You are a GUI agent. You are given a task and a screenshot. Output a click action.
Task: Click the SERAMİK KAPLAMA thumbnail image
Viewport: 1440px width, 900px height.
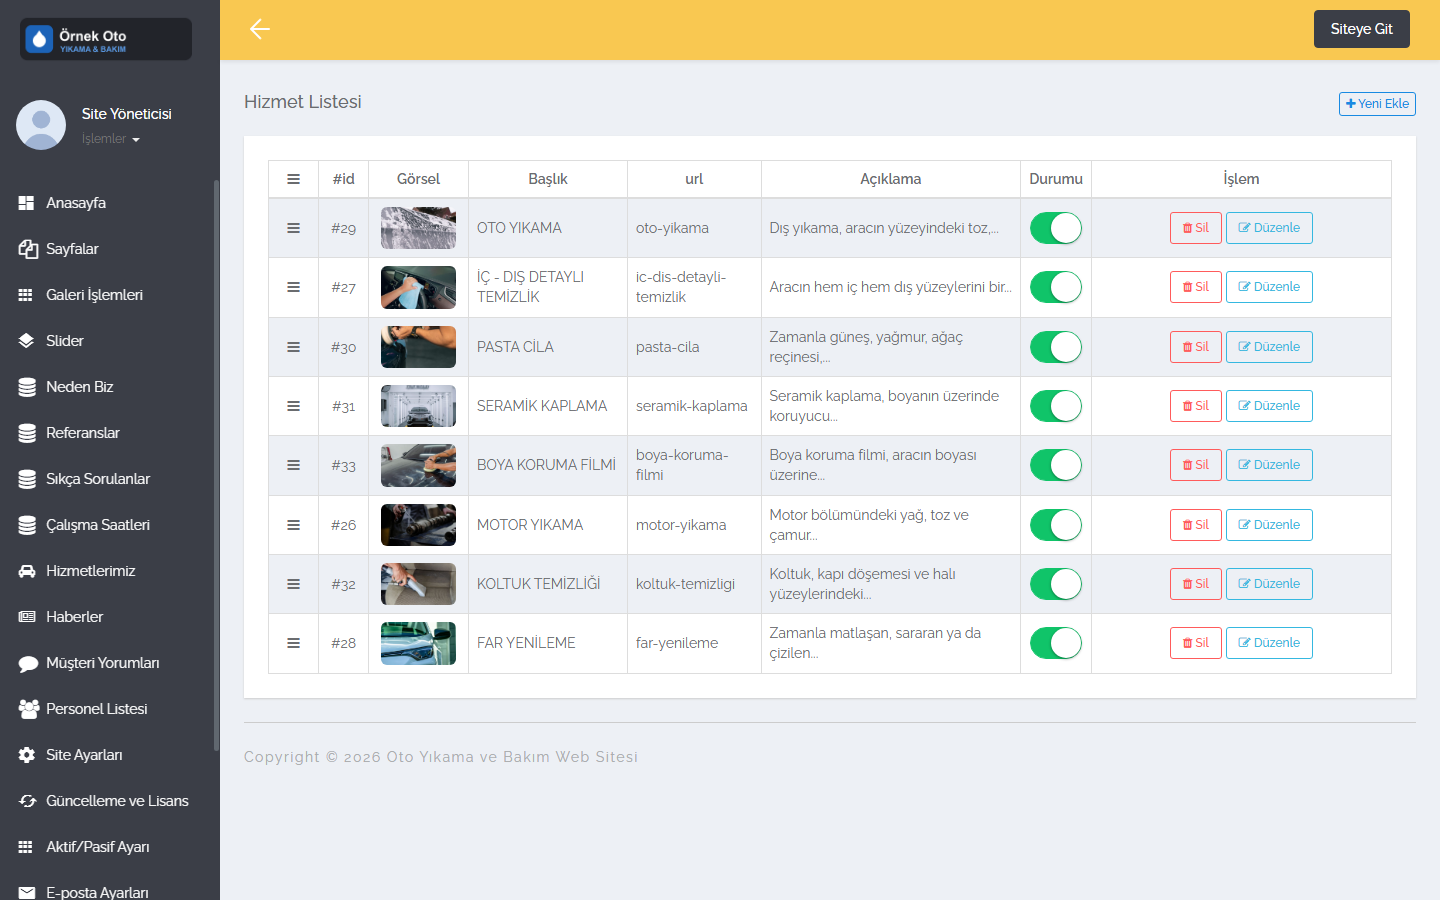[x=418, y=406]
